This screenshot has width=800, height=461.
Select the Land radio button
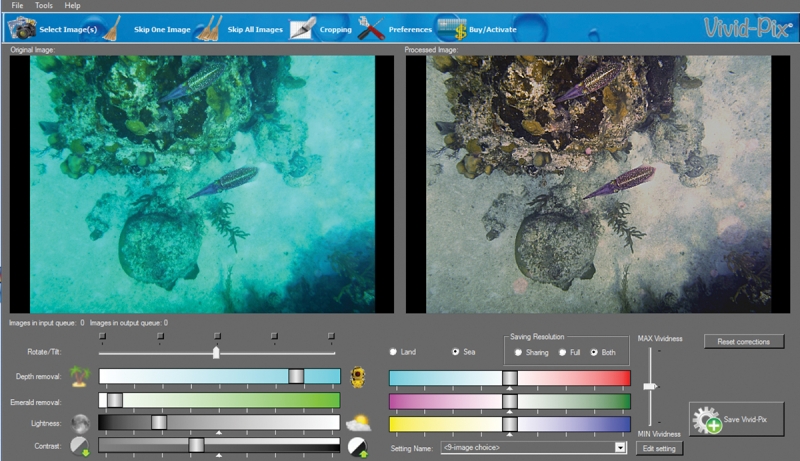393,352
